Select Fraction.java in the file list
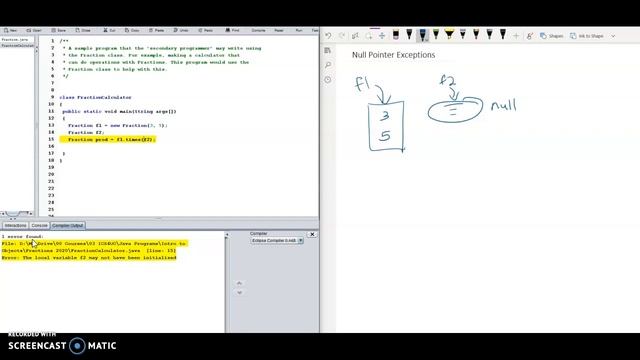The image size is (640, 360). click(x=15, y=40)
